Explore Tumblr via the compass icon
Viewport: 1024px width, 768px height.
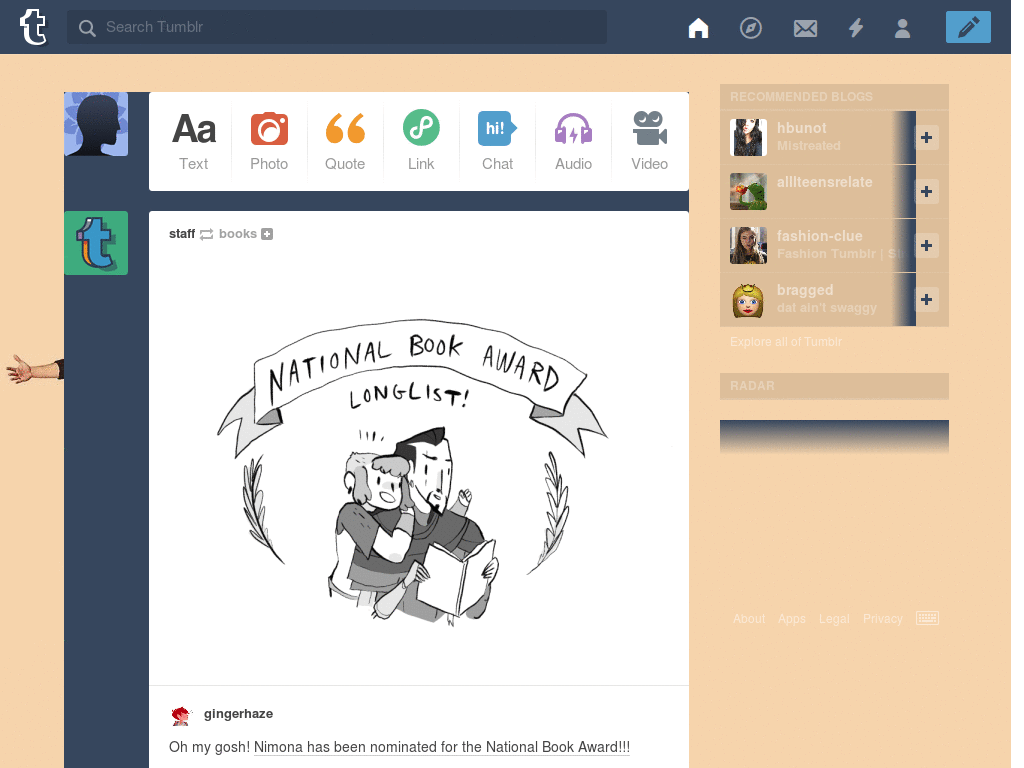pyautogui.click(x=752, y=27)
